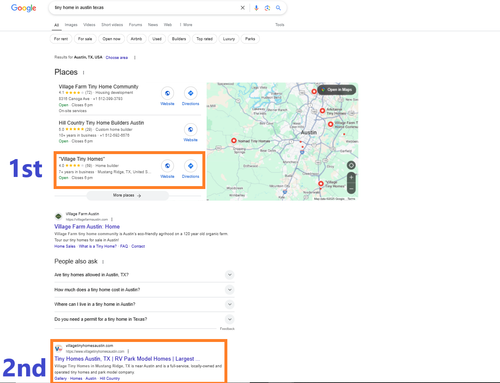Image resolution: width=500 pixels, height=383 pixels.
Task: Click the villagetinyhomesaustin.com site favicon
Action: pyautogui.click(x=58, y=348)
